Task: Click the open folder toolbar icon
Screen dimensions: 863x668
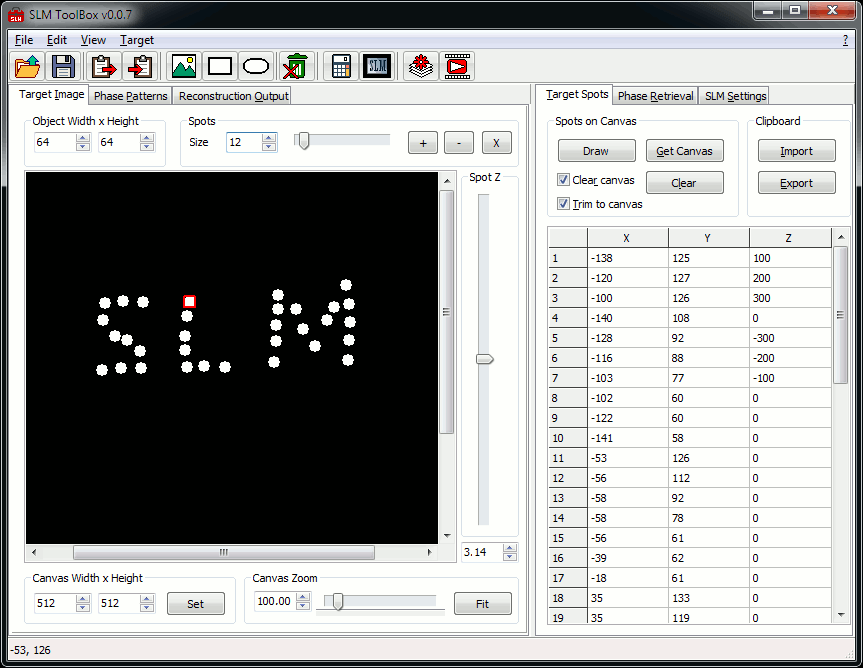Action: point(28,67)
